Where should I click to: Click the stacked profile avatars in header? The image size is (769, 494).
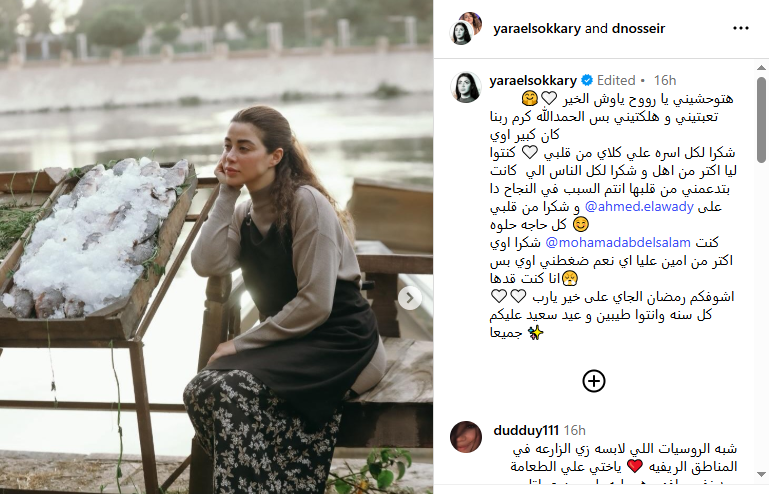pos(465,28)
